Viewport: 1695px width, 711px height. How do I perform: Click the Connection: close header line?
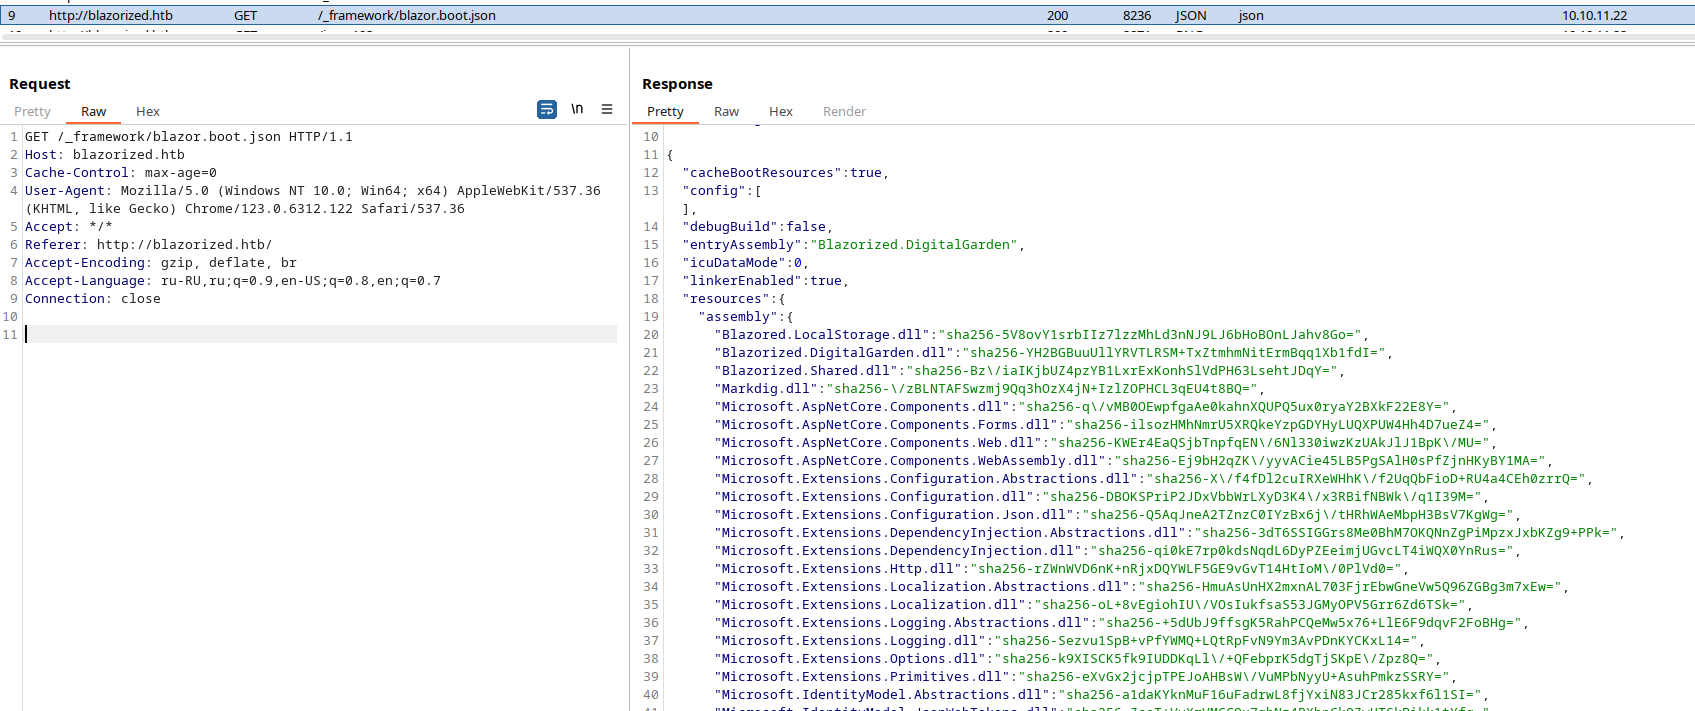coord(93,299)
